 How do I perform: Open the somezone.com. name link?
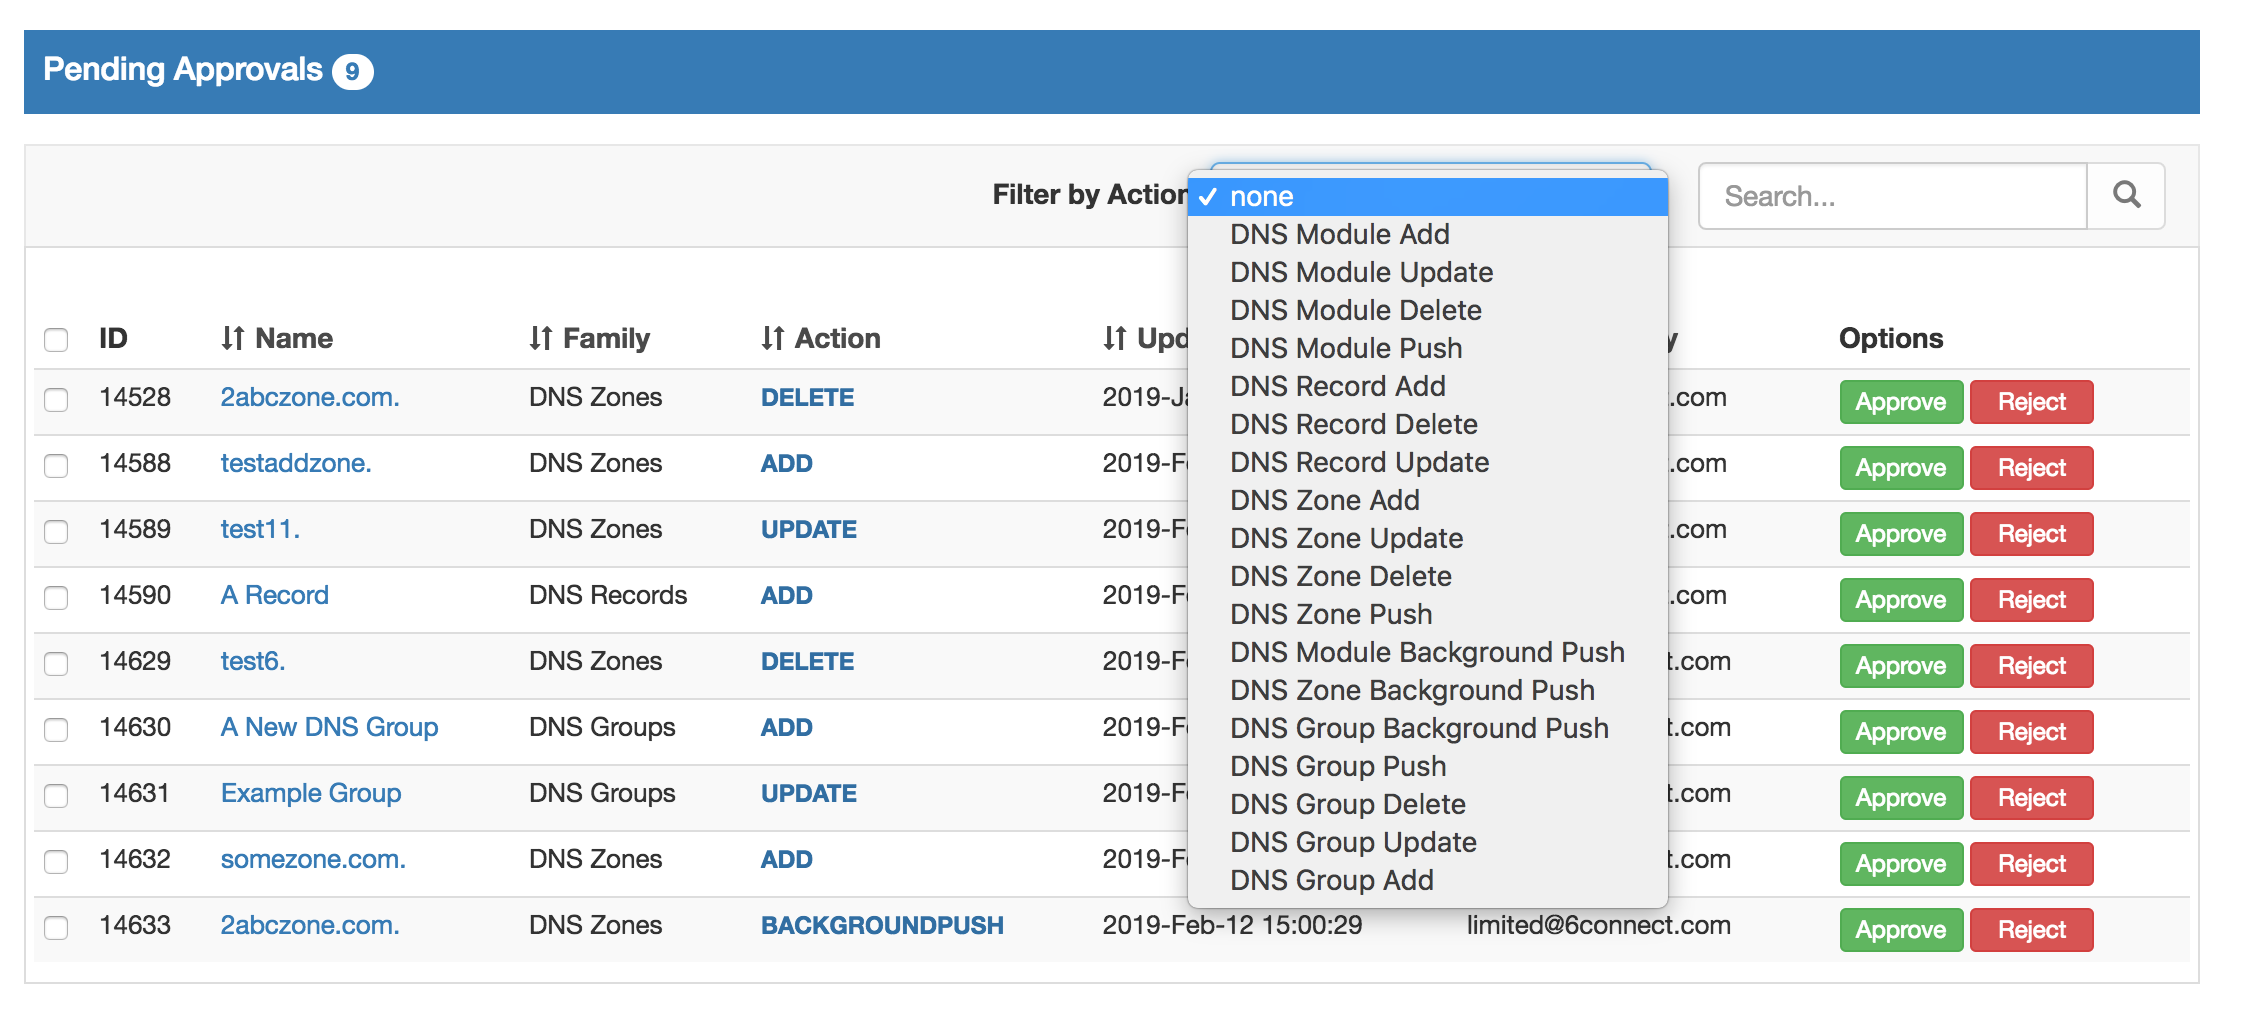tap(313, 859)
